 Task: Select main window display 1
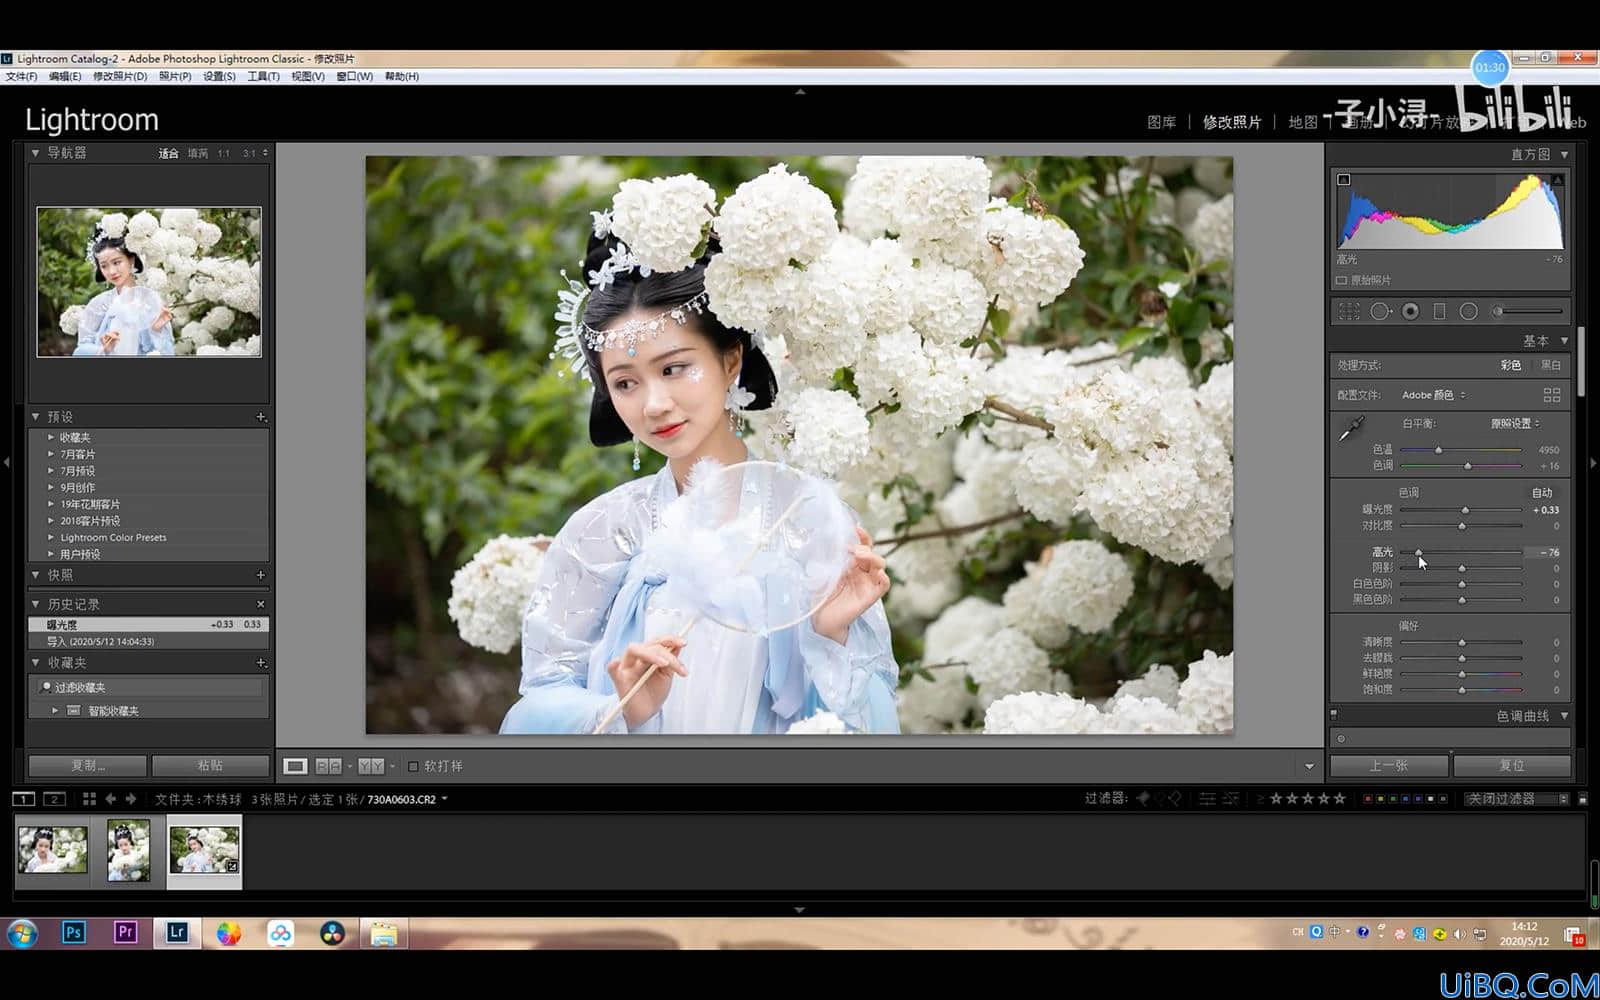click(x=23, y=799)
